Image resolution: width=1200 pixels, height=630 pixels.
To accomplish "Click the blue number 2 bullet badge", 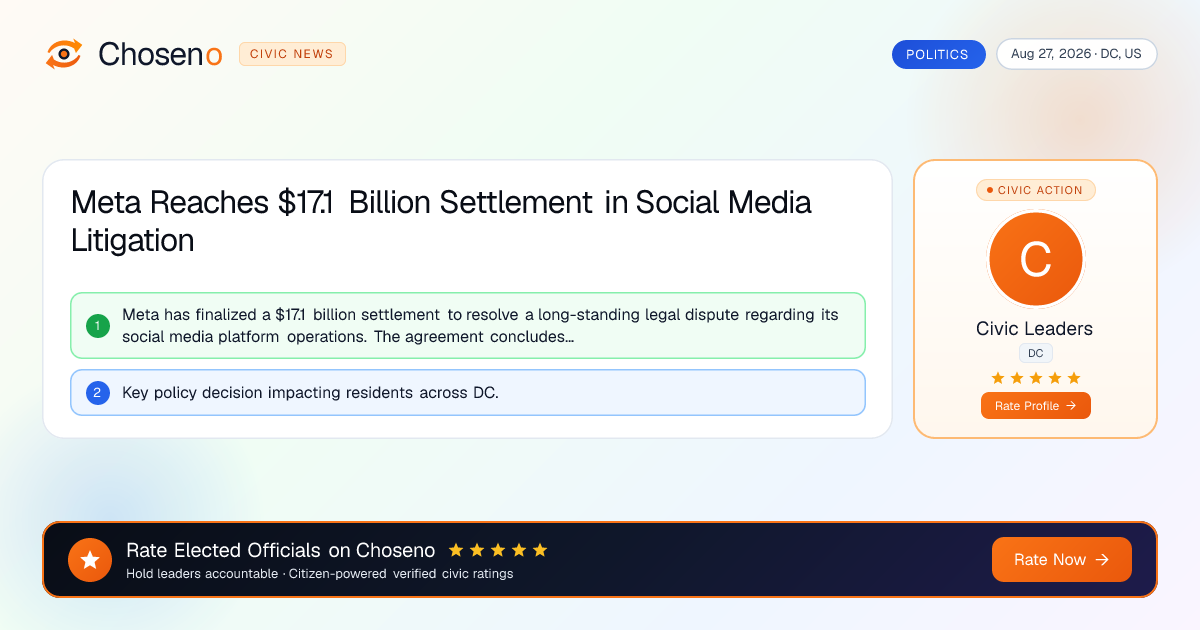I will (x=98, y=393).
